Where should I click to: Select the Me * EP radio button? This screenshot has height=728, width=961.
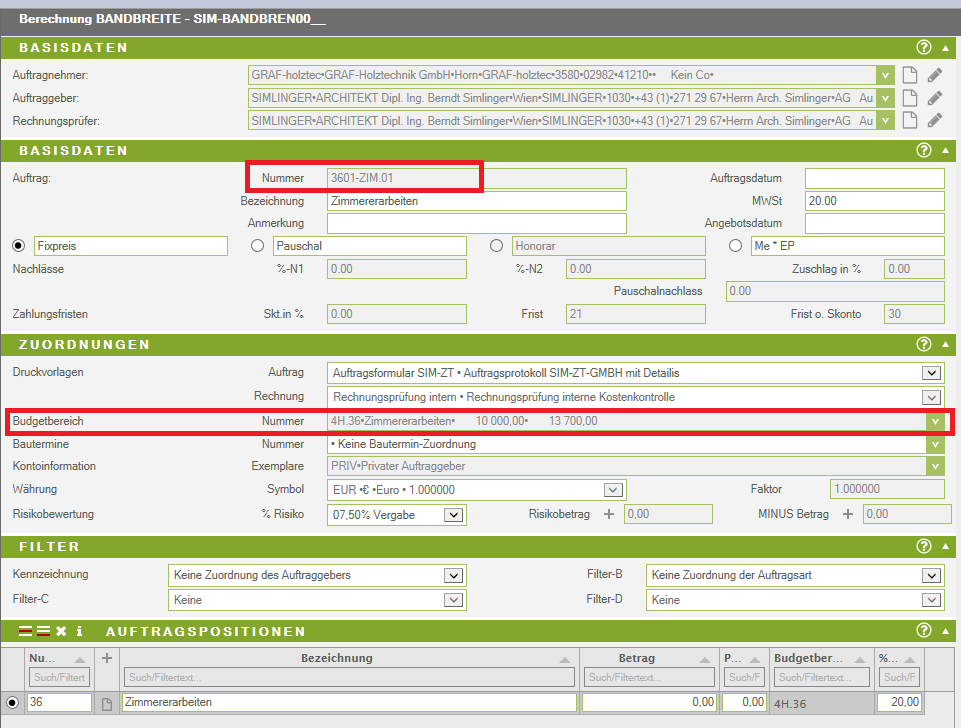coord(736,246)
